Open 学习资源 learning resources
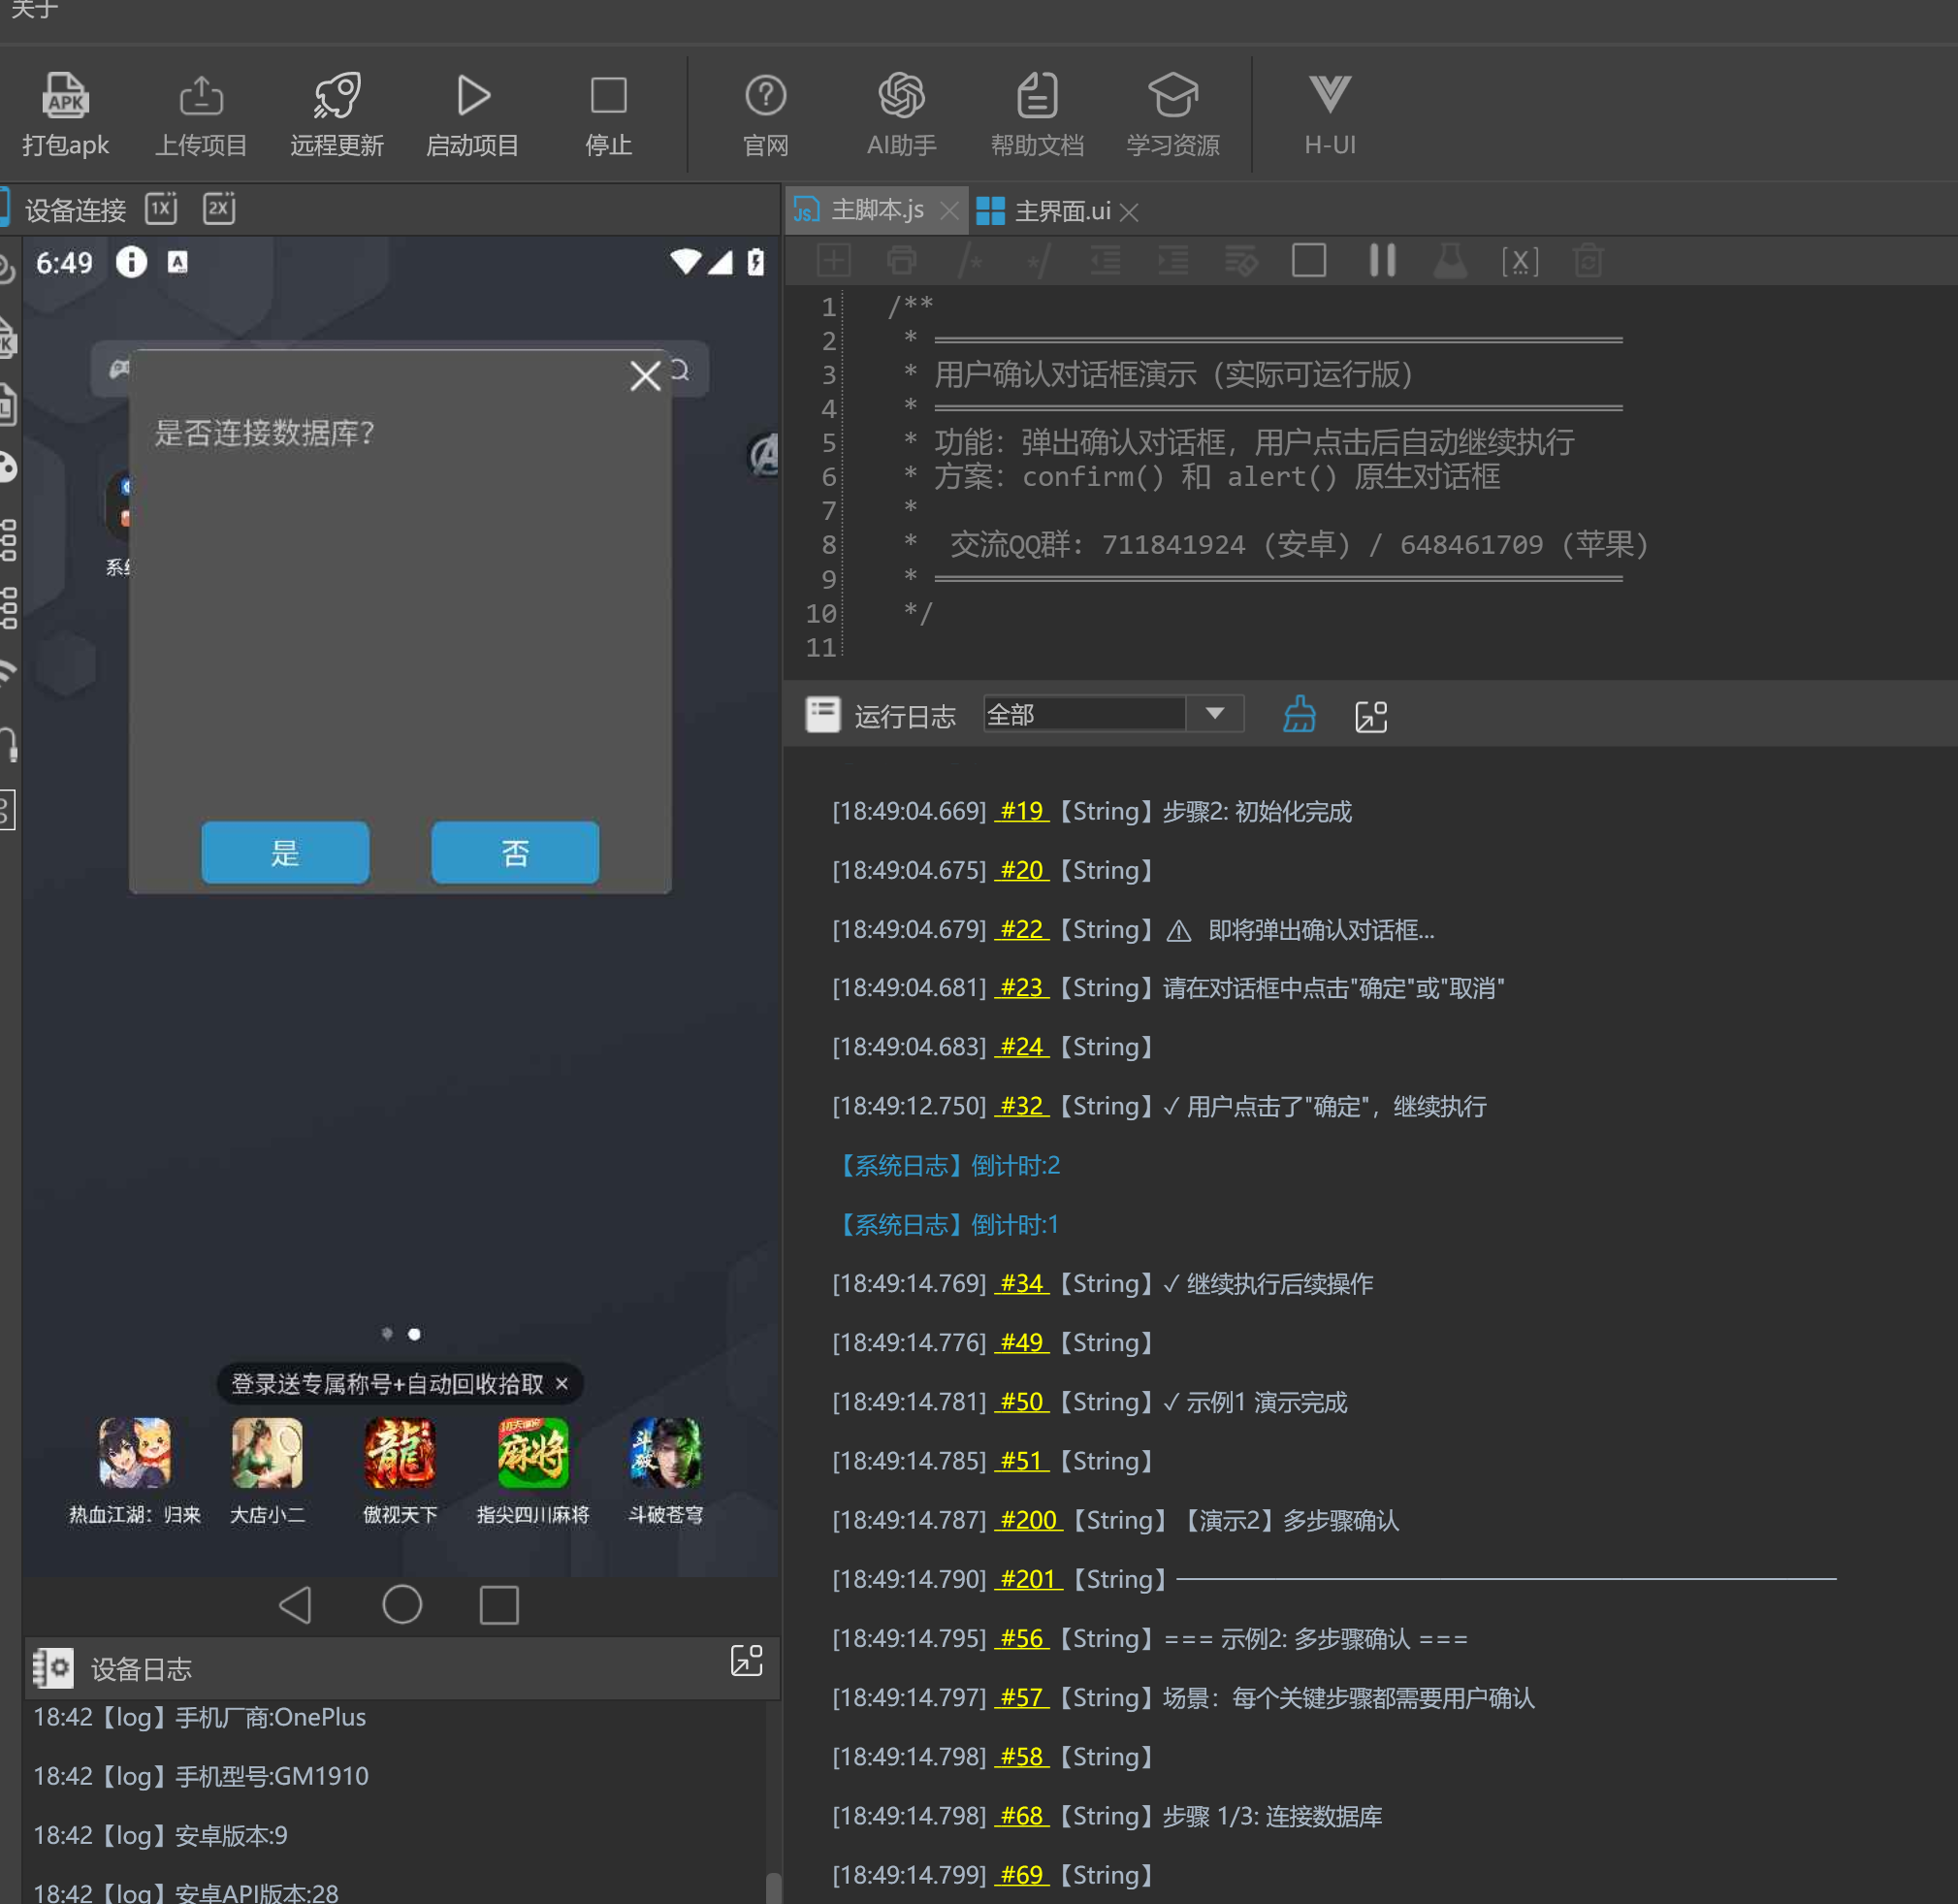This screenshot has width=1958, height=1904. point(1173,115)
